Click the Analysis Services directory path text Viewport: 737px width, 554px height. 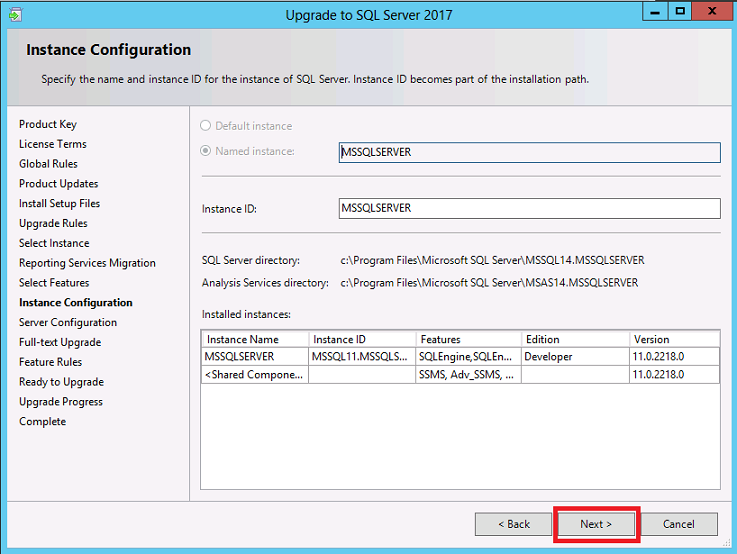489,282
